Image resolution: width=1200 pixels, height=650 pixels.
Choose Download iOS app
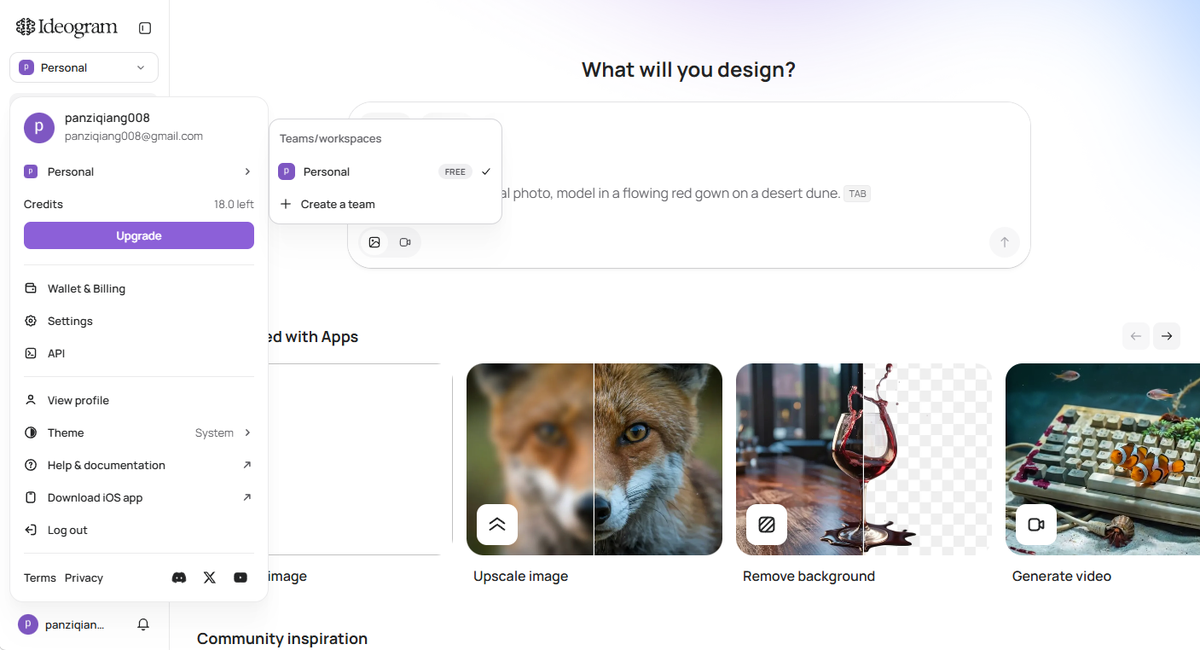click(x=139, y=497)
